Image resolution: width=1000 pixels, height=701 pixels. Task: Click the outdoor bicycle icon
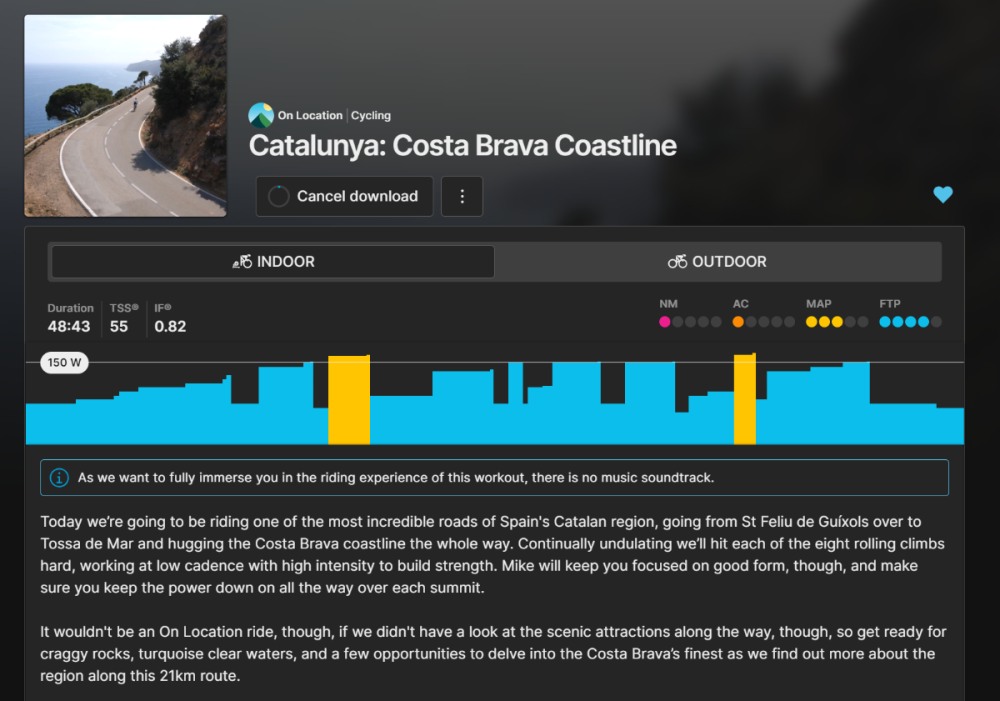point(678,262)
